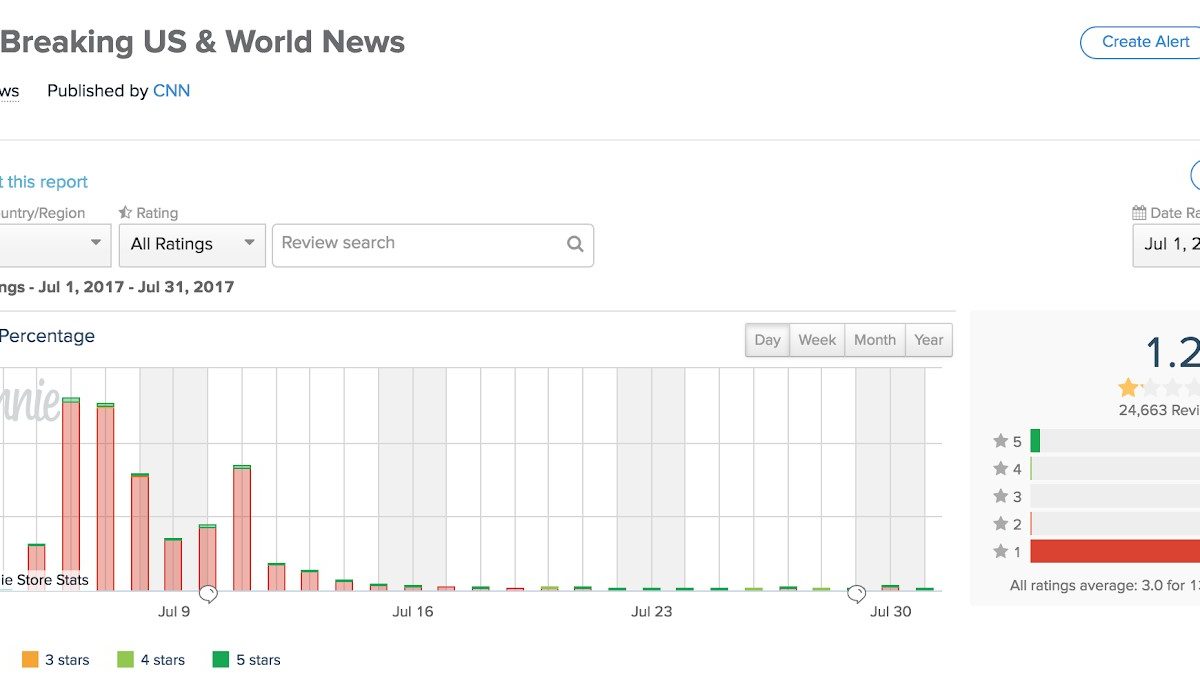Open the Date Range field
The image size is (1200, 698).
(1166, 245)
